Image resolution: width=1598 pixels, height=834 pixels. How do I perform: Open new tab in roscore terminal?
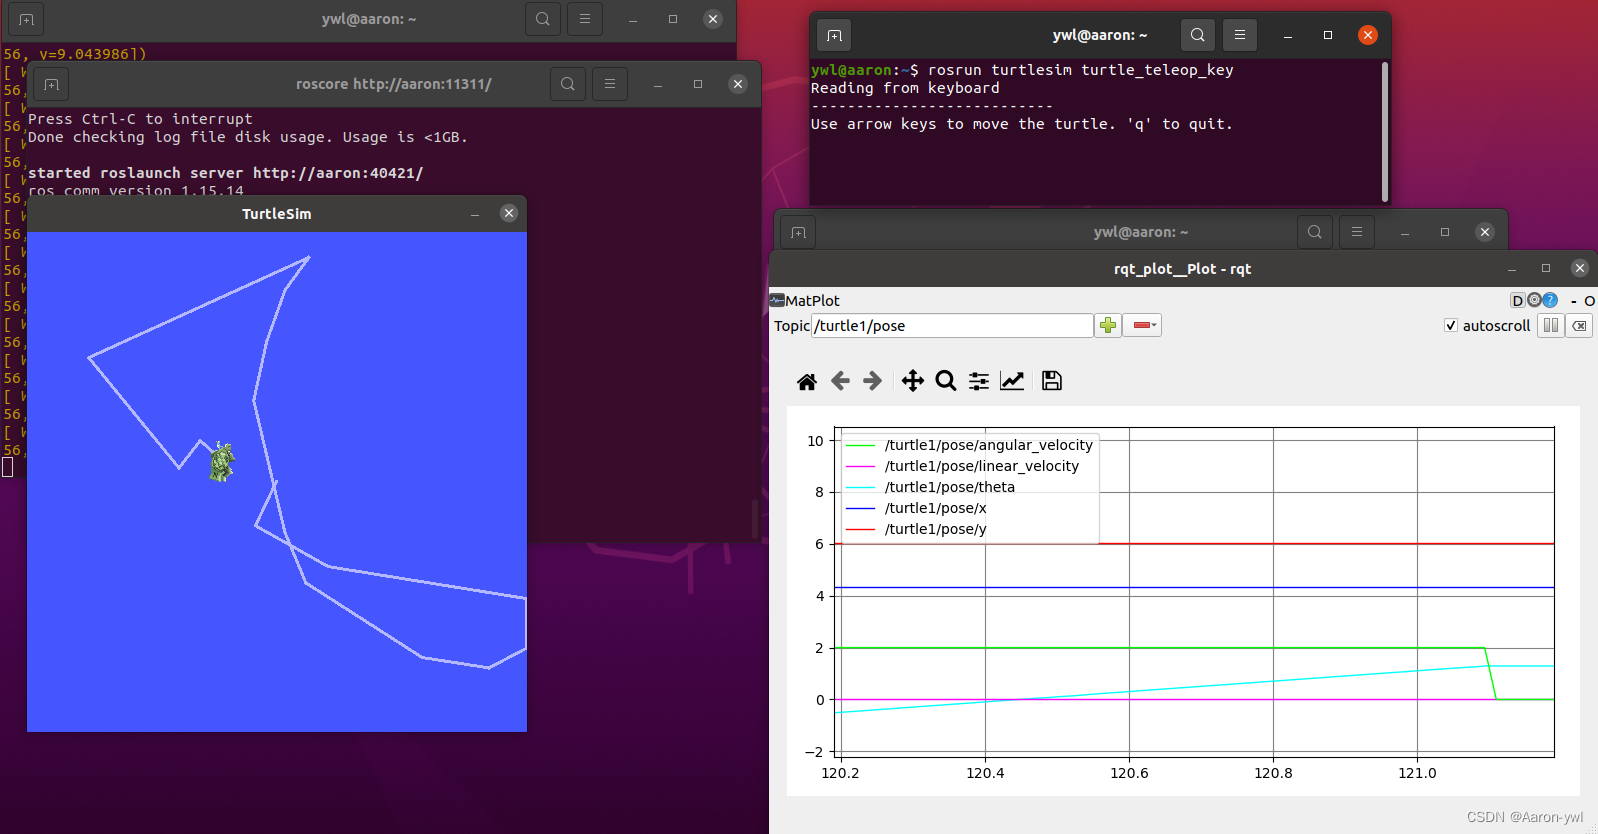coord(51,85)
